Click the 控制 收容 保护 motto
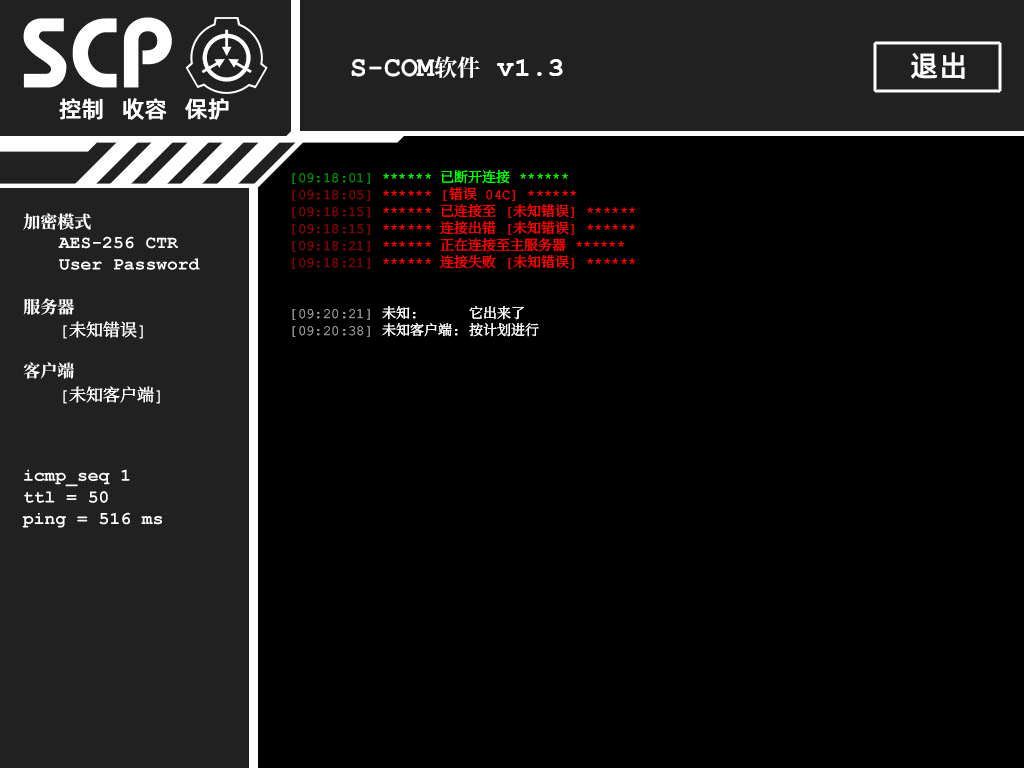This screenshot has height=768, width=1024. 144,109
